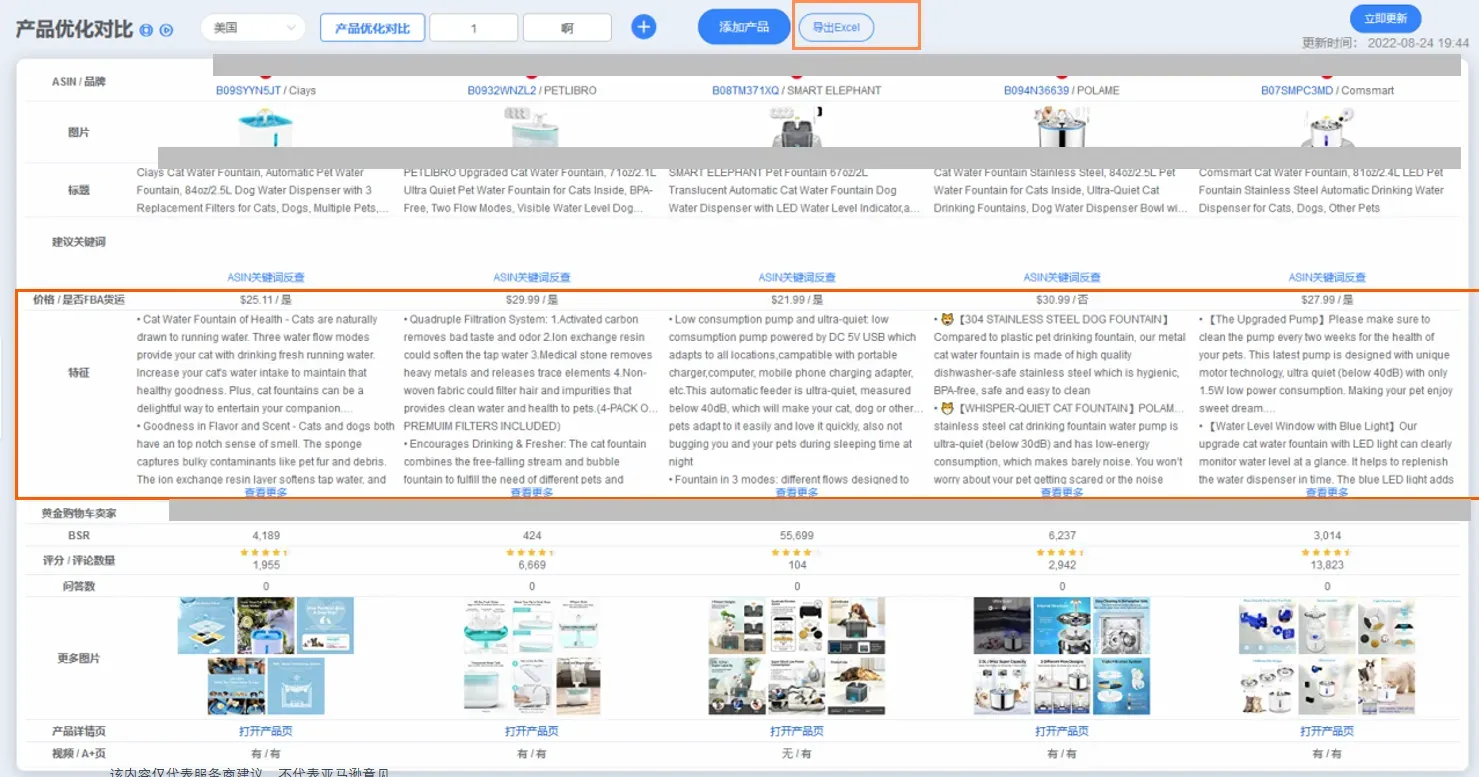
Task: Expand 查看更多 for SMART ELEPHANT features
Action: (x=797, y=492)
